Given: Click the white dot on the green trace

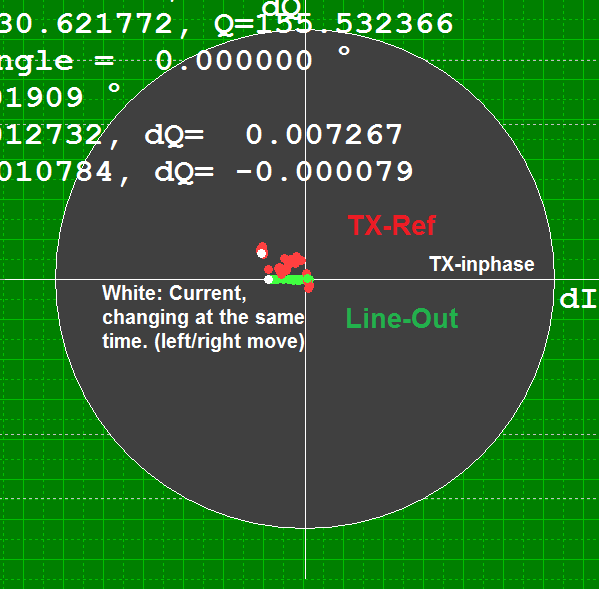Looking at the screenshot, I should (x=269, y=280).
